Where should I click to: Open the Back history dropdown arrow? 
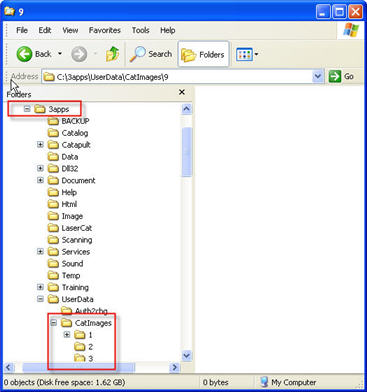[x=60, y=54]
